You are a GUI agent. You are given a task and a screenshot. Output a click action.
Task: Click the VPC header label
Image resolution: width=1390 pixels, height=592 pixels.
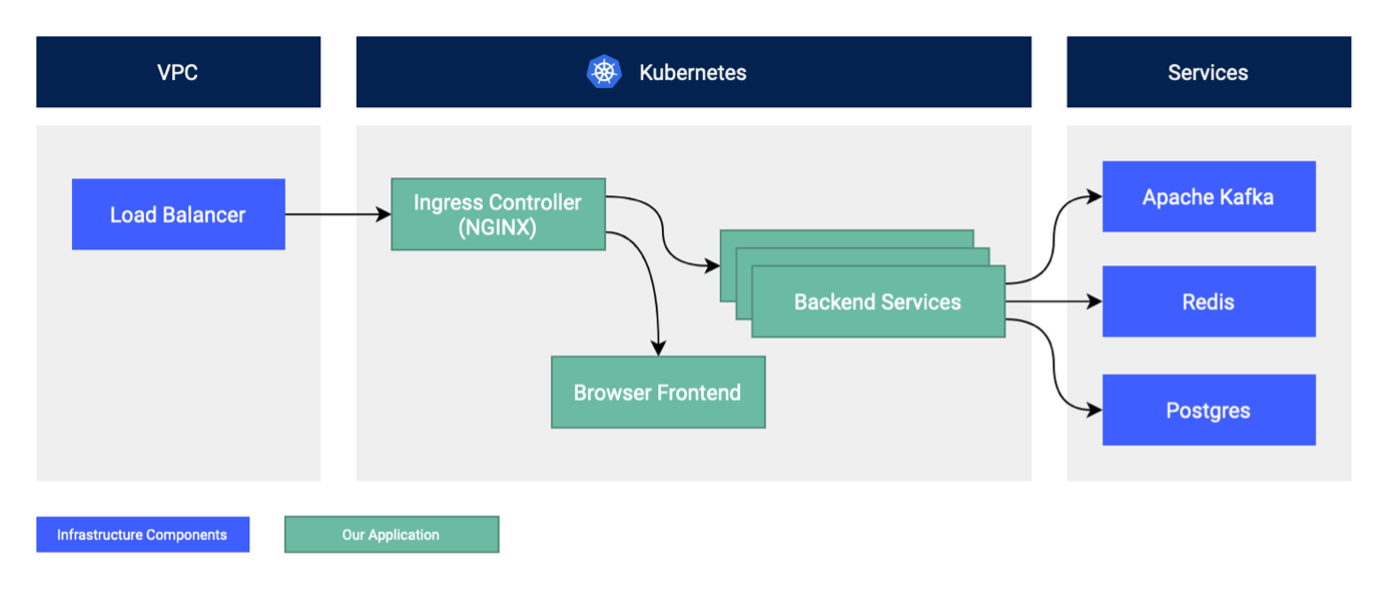point(178,72)
